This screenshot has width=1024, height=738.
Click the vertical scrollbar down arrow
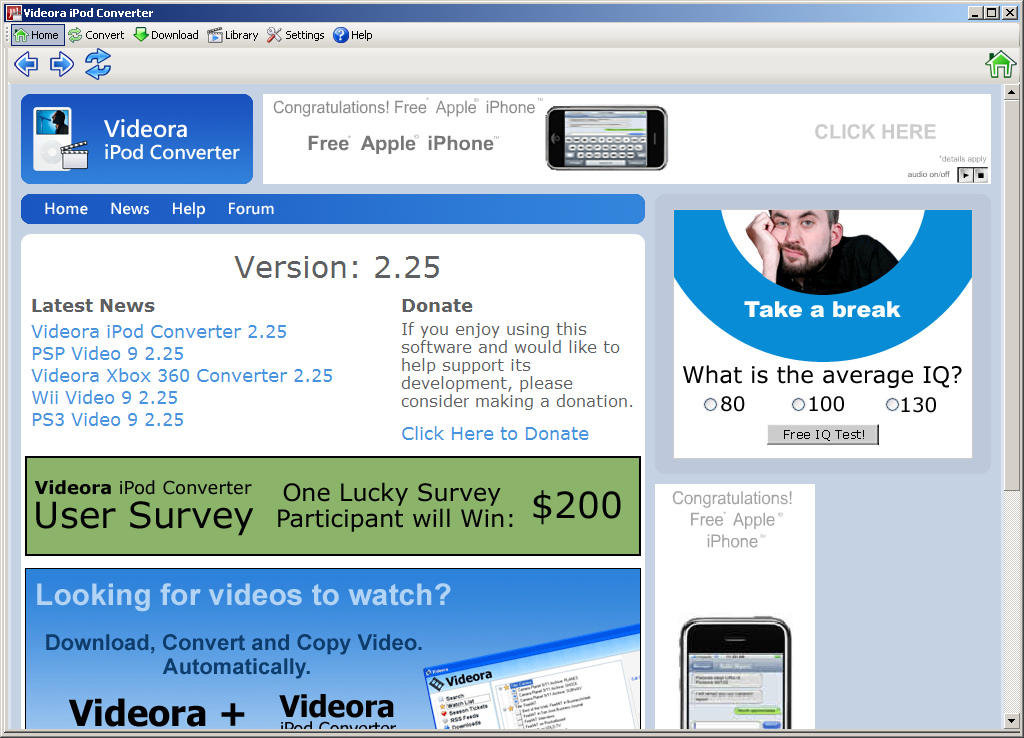(x=1012, y=722)
